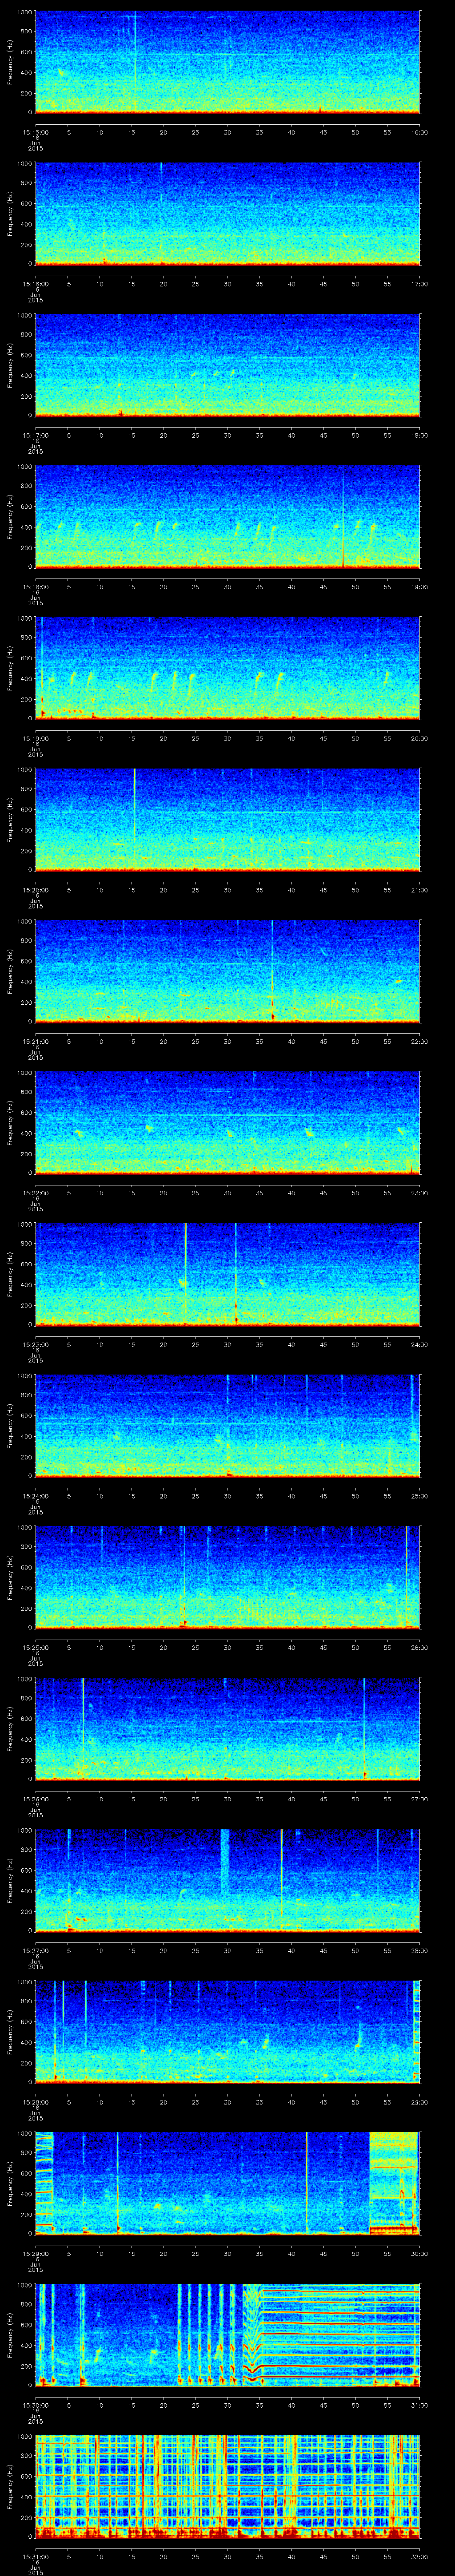Pick the spectrogram panel starting at 15:21:00
455x2576 pixels.
coord(228,972)
